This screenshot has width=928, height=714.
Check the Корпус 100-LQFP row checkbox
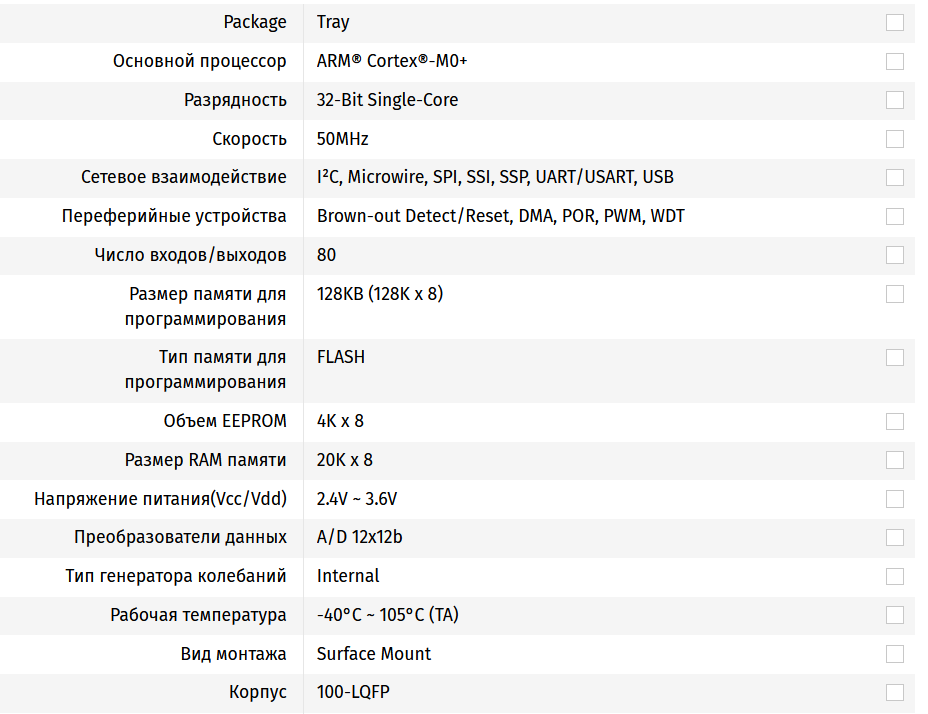(894, 692)
